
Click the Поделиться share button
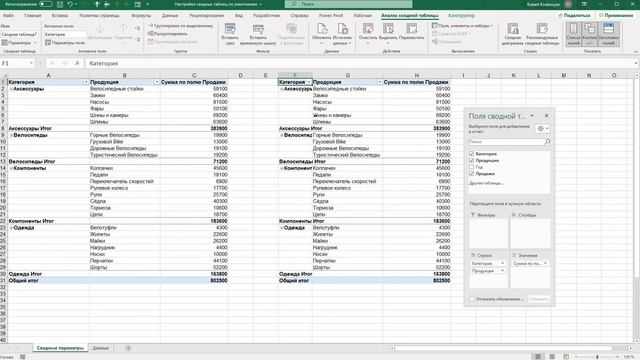point(574,16)
